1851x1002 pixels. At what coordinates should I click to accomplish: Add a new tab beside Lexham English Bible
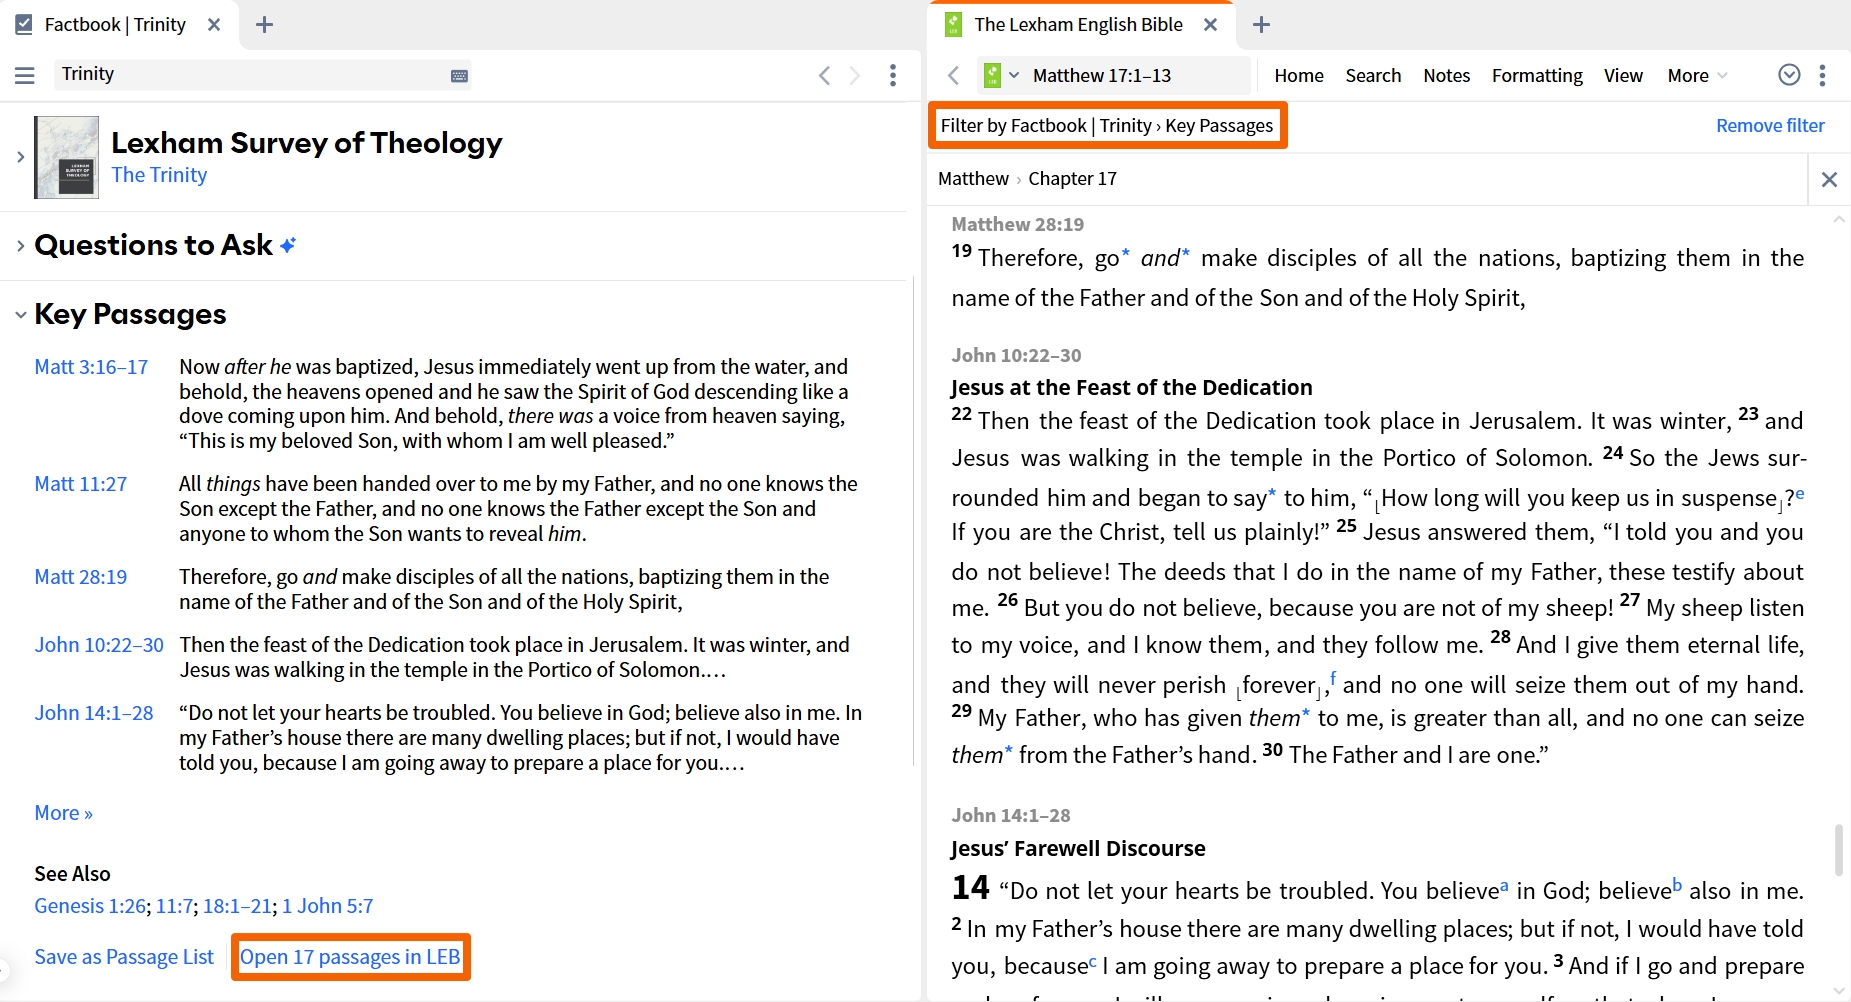[1261, 25]
